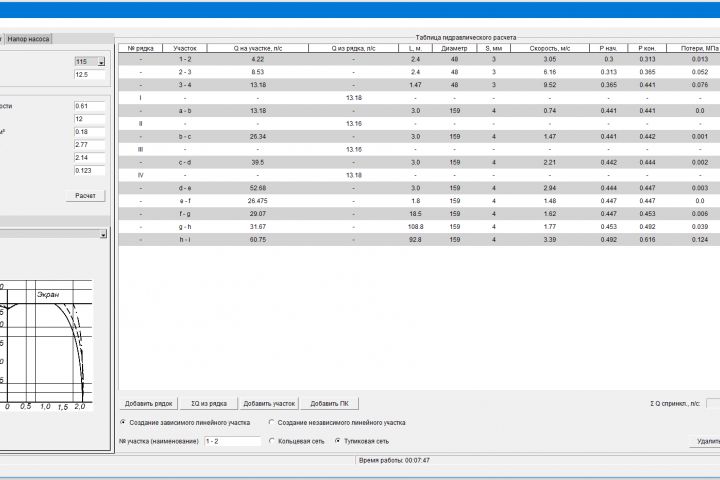Screen dimensions: 720x480
Task: Select участок cell 3 - 4
Action: (x=185, y=85)
